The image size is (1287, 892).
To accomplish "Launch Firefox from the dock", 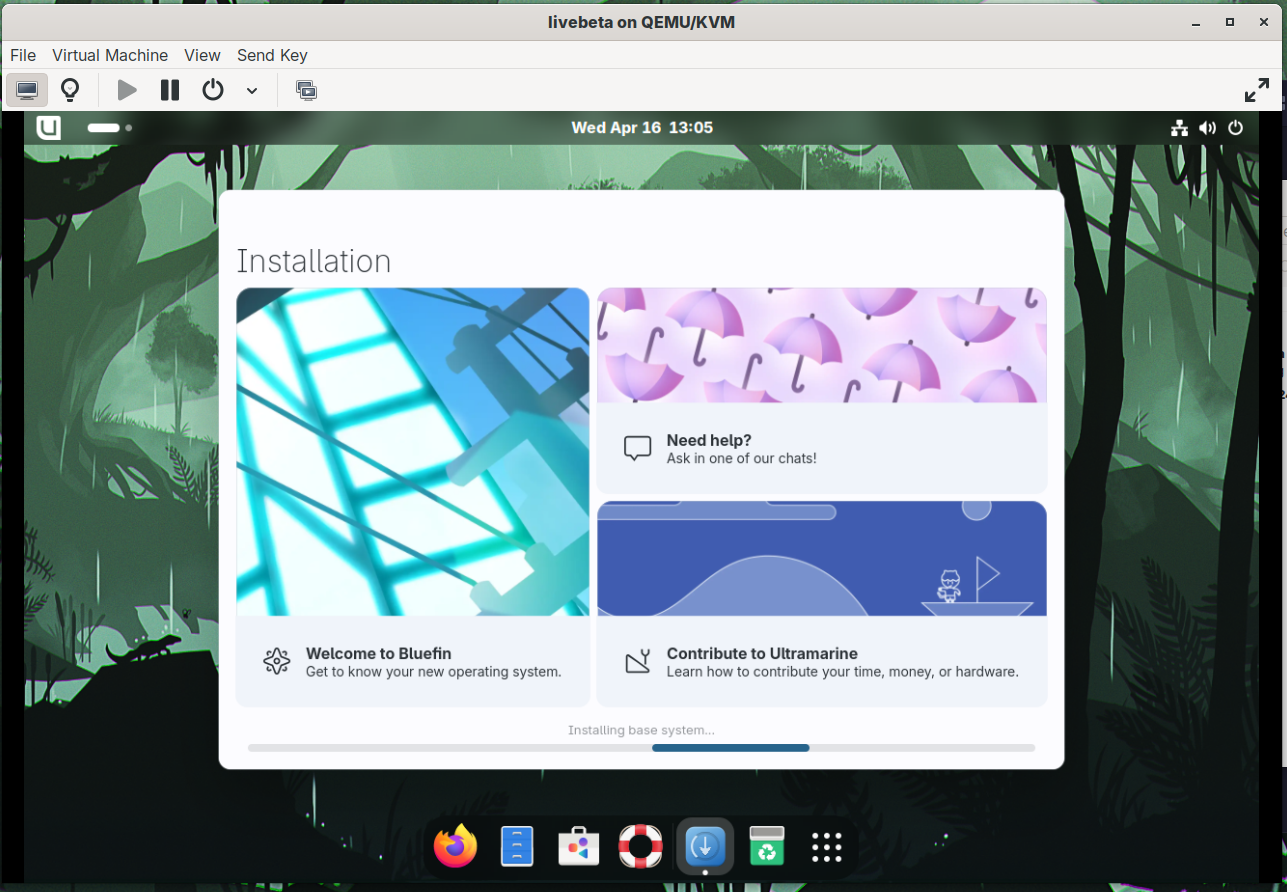I will point(456,847).
